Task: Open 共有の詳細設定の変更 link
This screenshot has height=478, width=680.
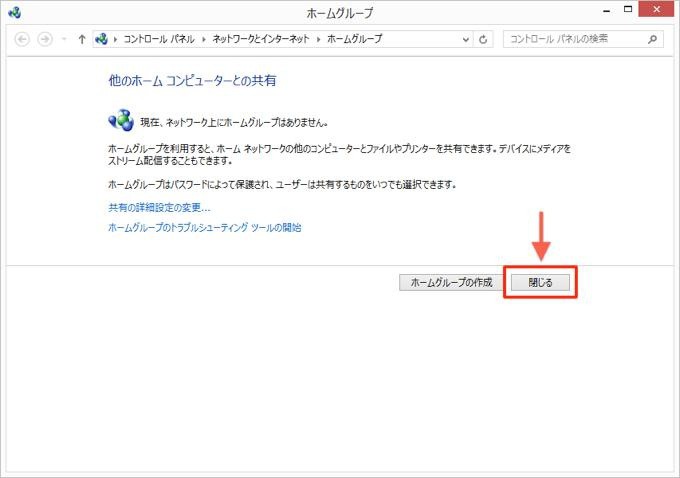Action: tap(159, 207)
